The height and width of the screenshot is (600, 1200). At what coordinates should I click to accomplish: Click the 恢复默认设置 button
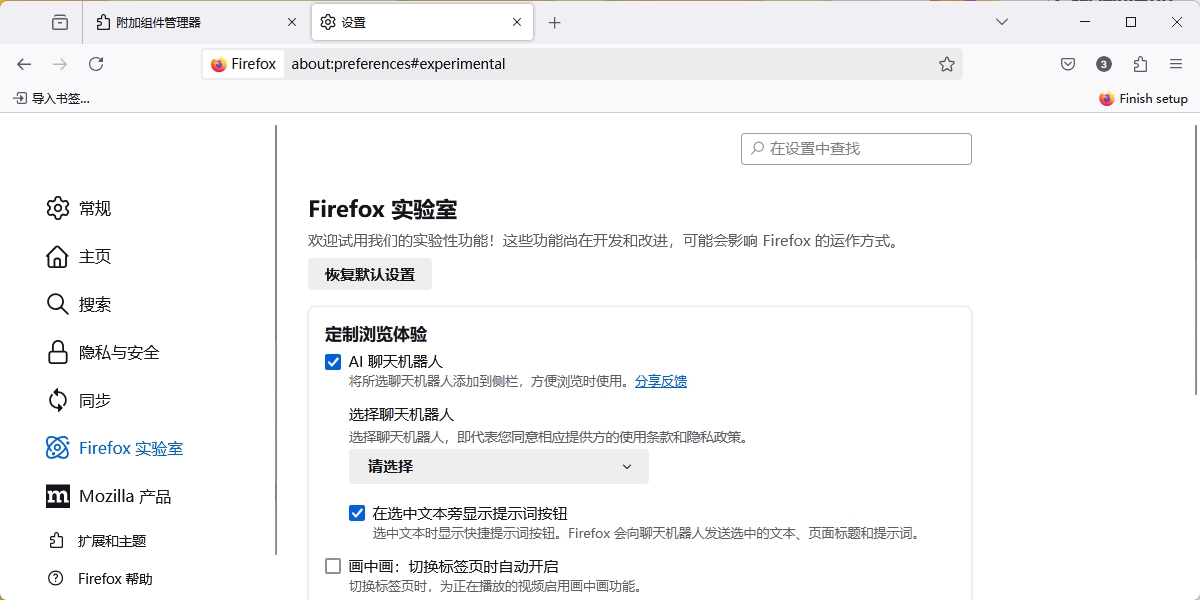[x=369, y=275]
